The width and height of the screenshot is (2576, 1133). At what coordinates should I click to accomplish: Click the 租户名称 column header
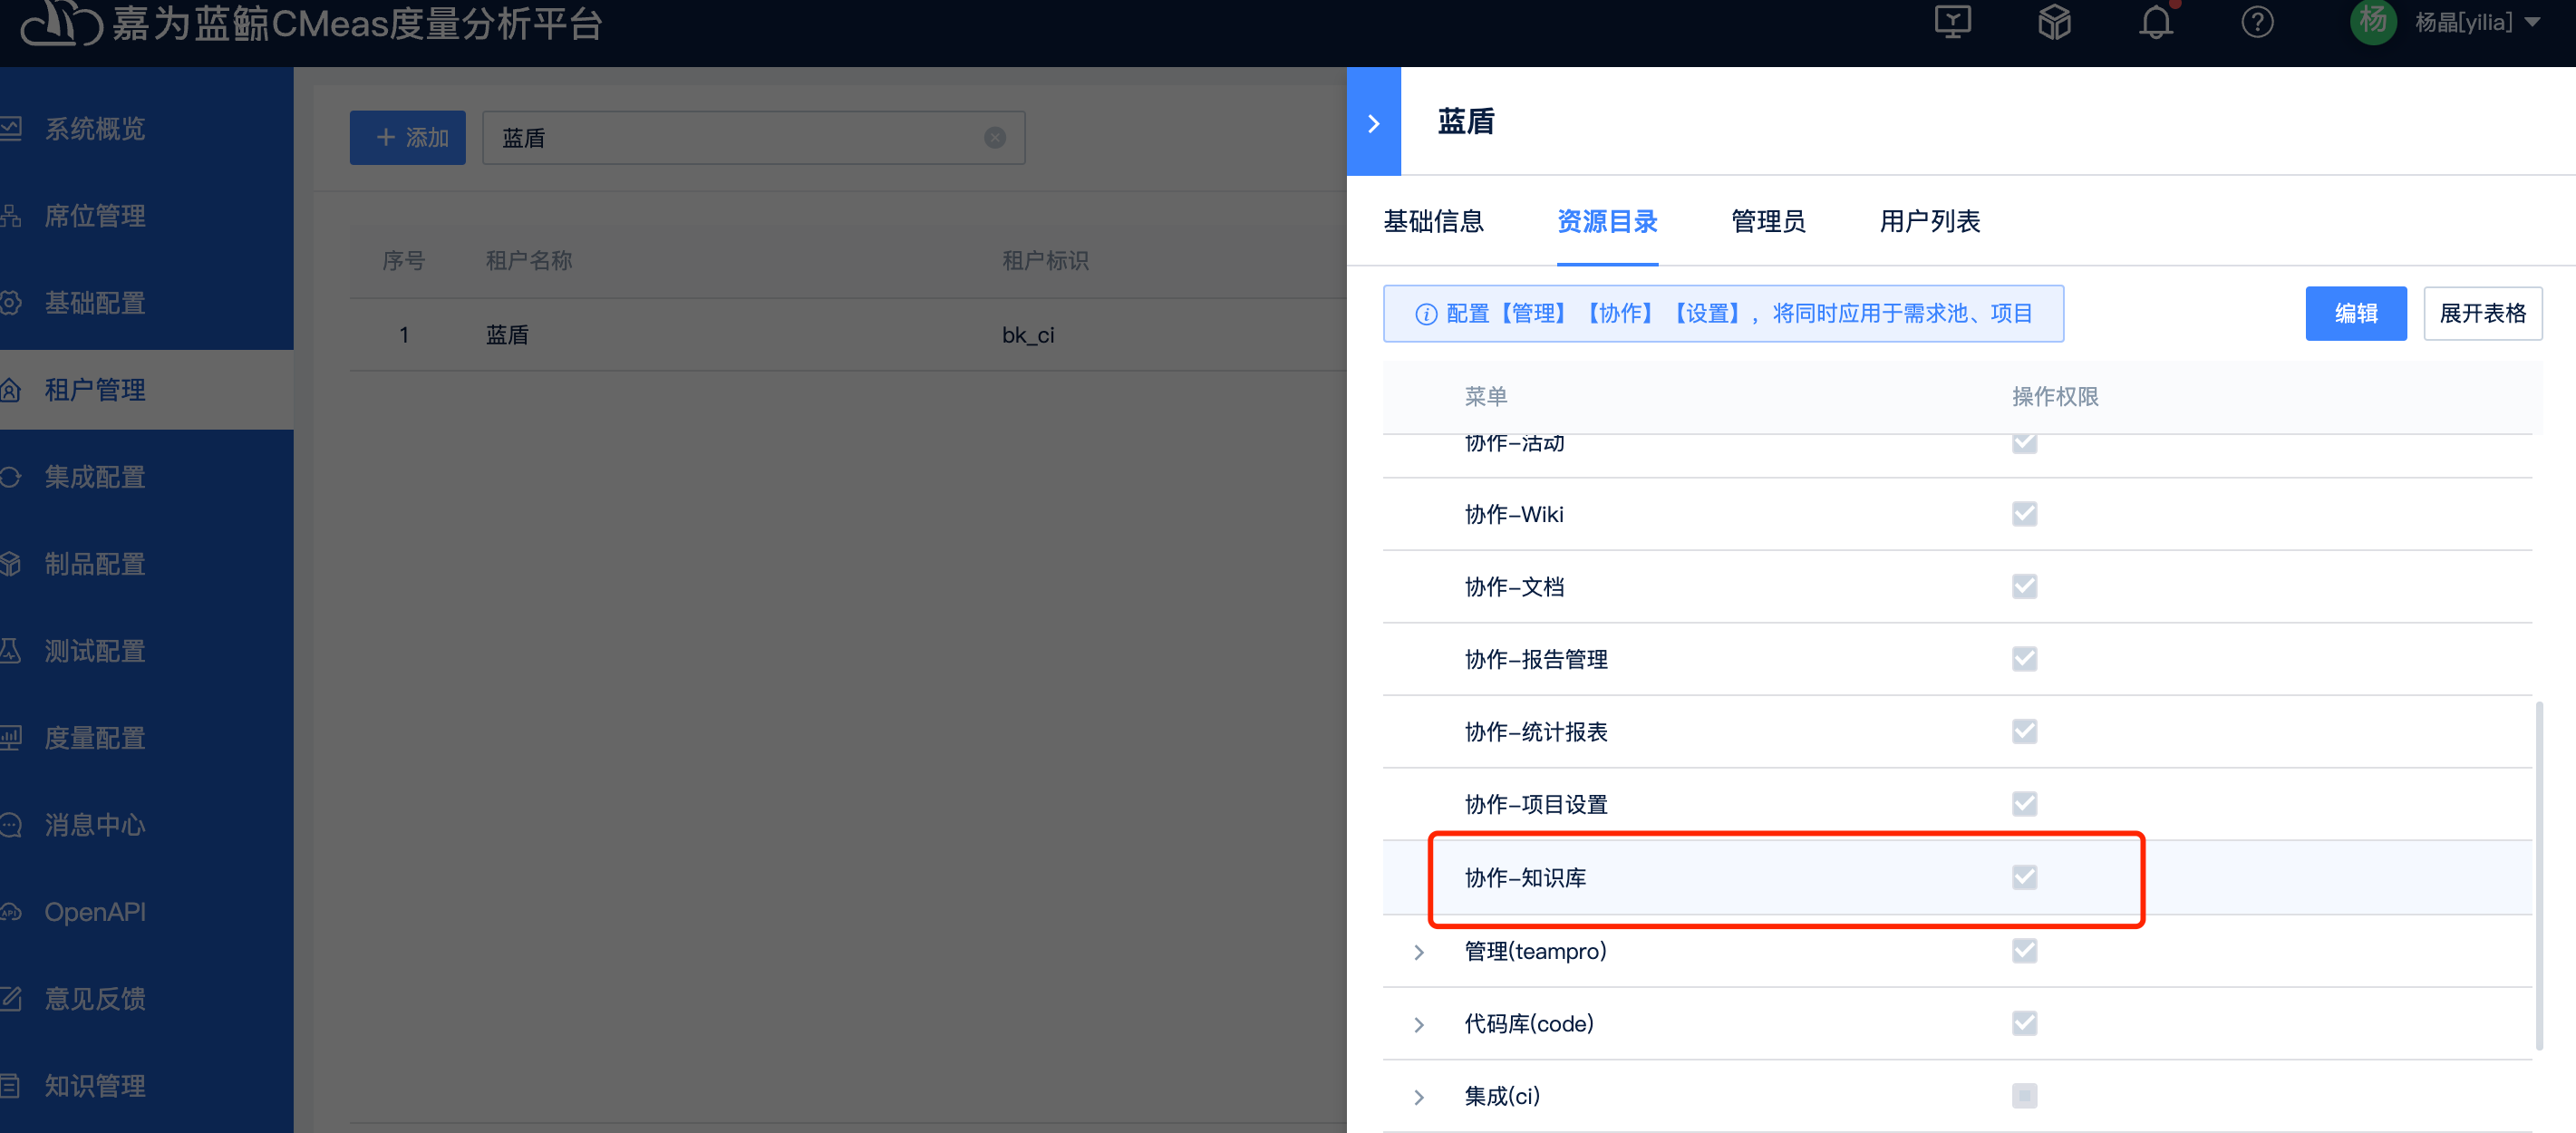pyautogui.click(x=529, y=260)
